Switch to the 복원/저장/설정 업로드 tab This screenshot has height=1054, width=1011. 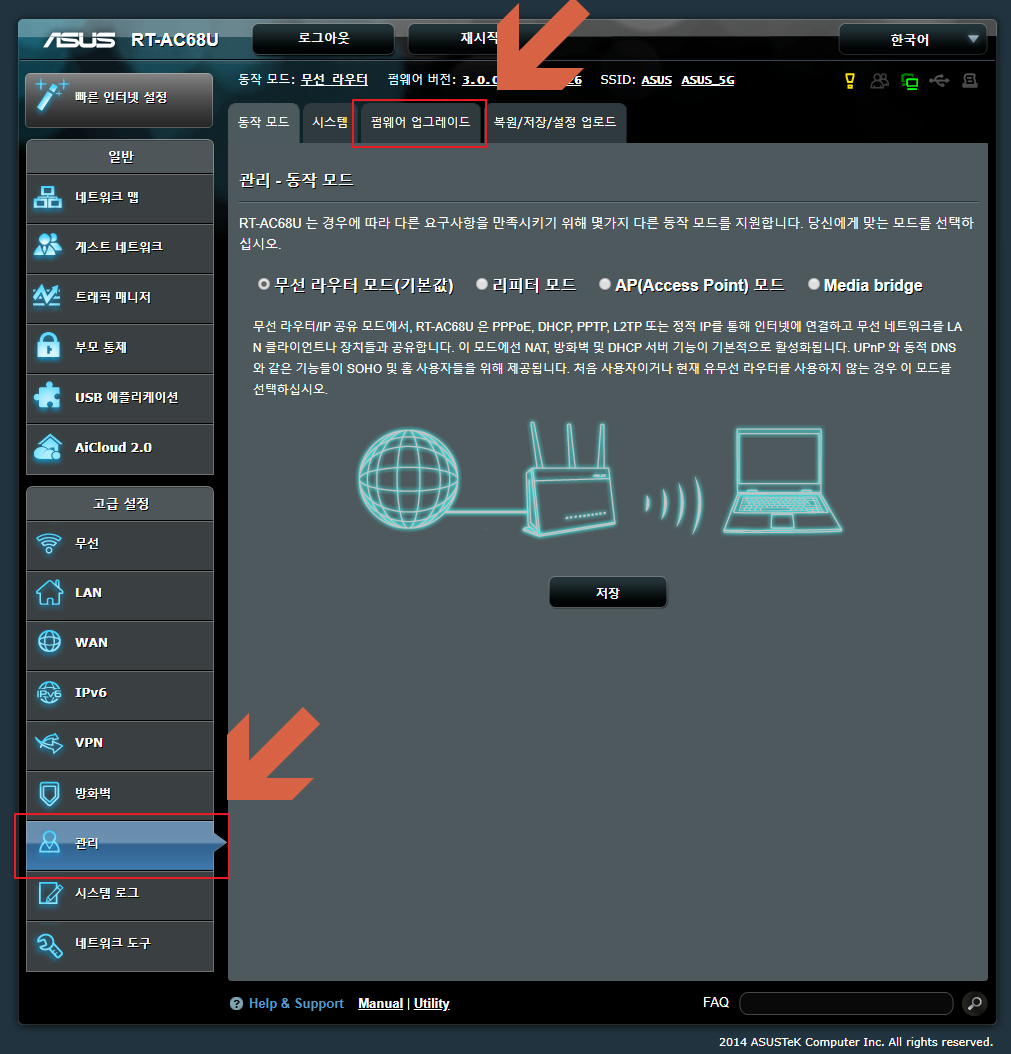point(555,122)
